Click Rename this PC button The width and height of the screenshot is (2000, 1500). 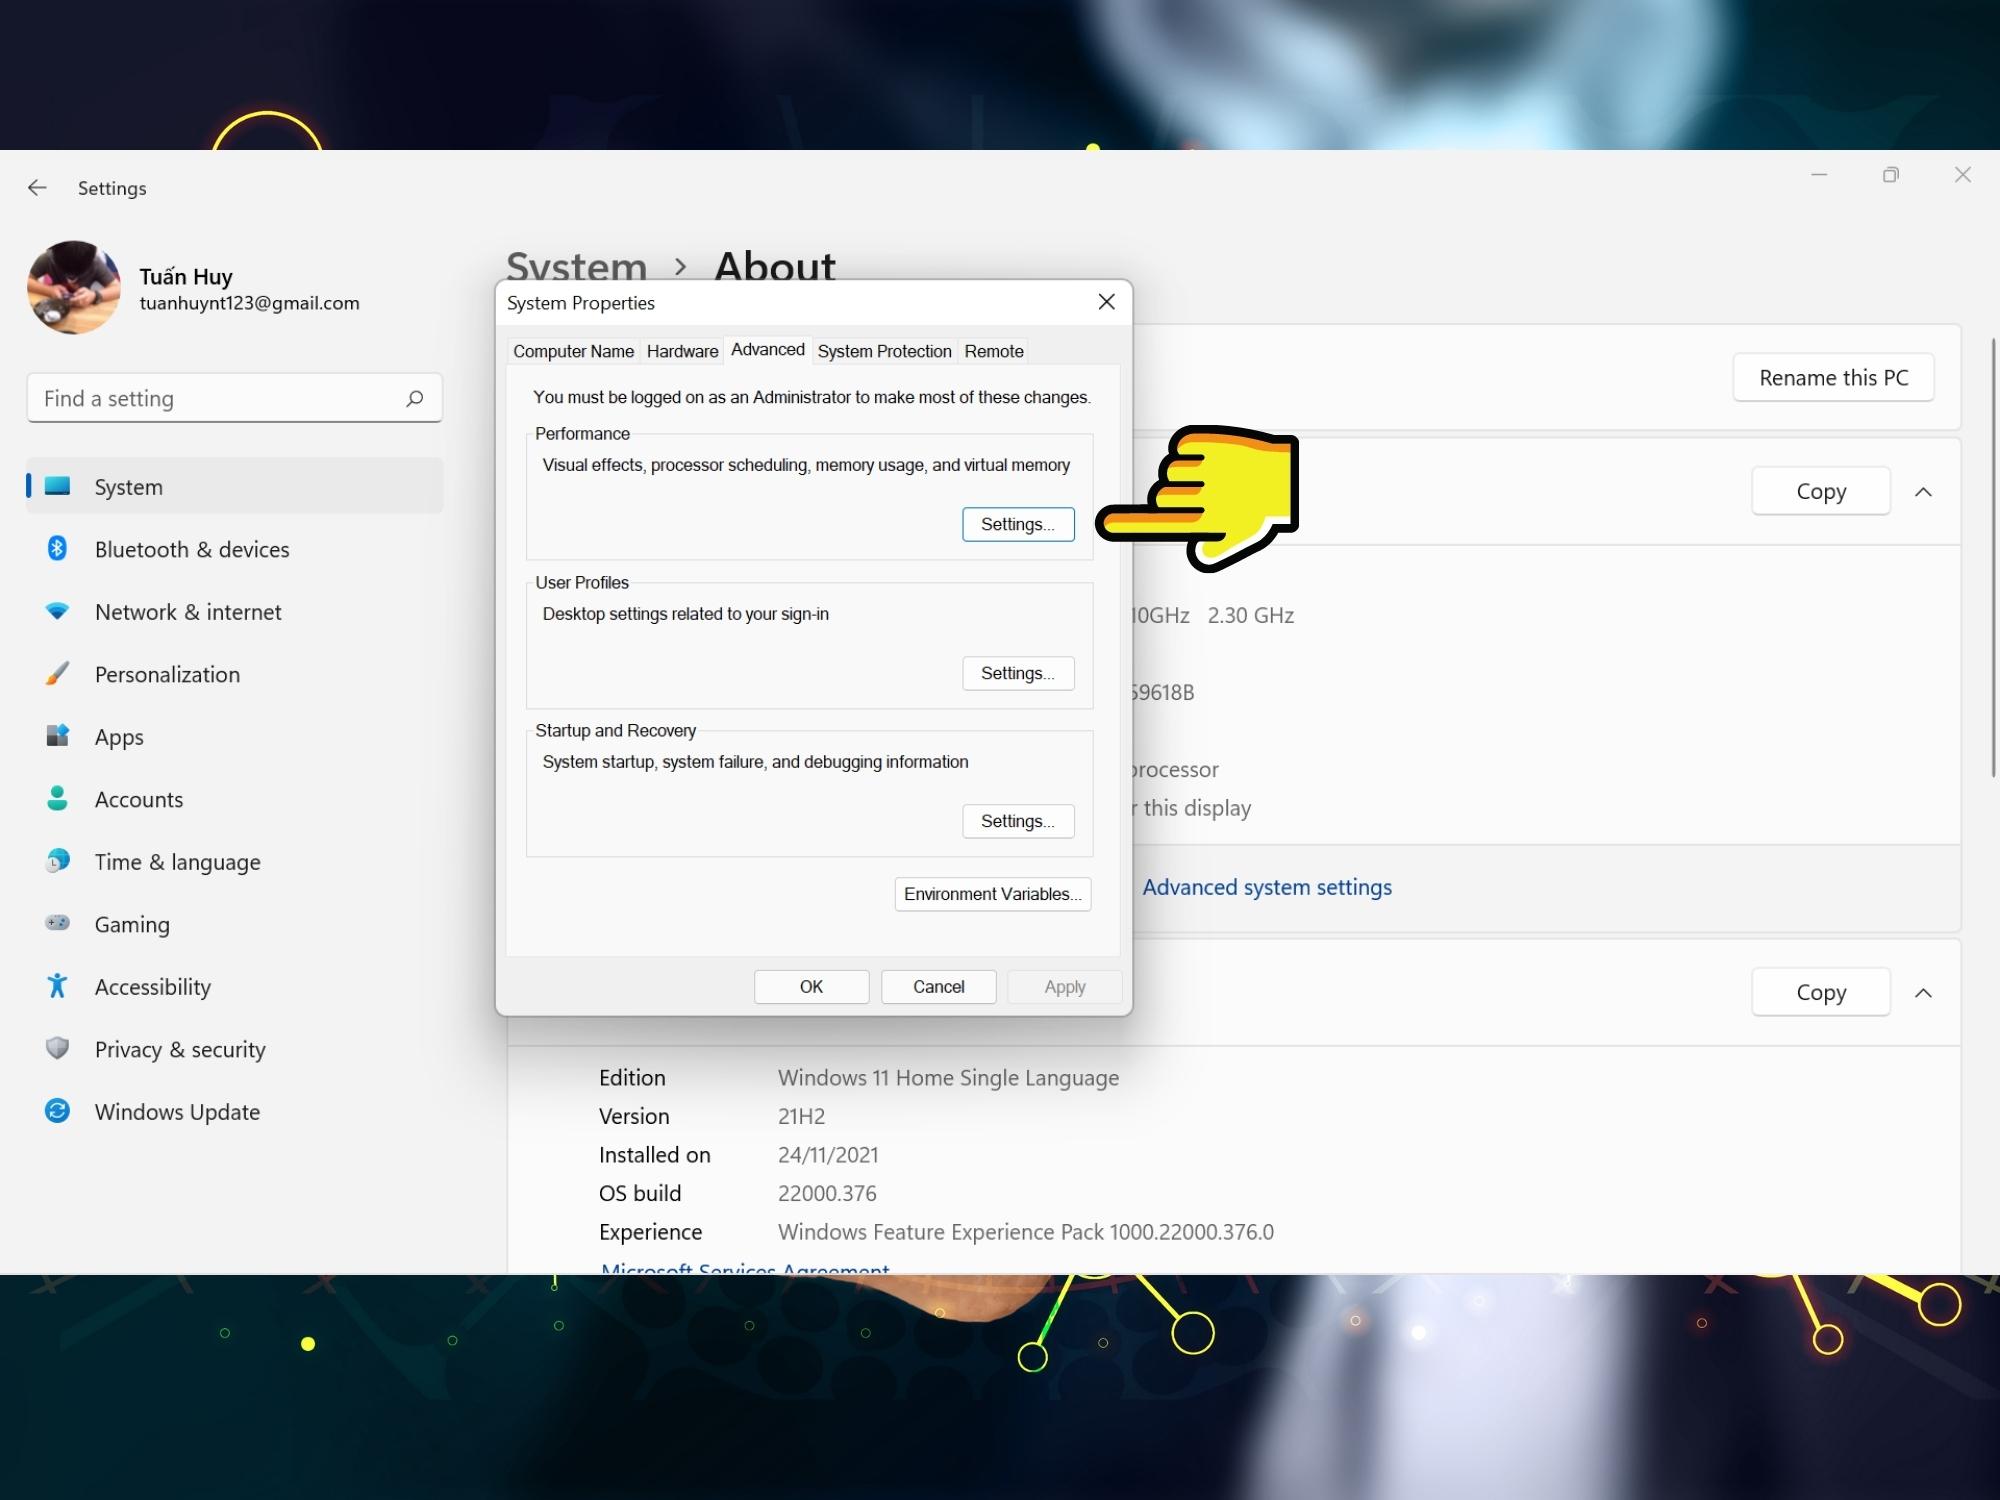coord(1833,378)
